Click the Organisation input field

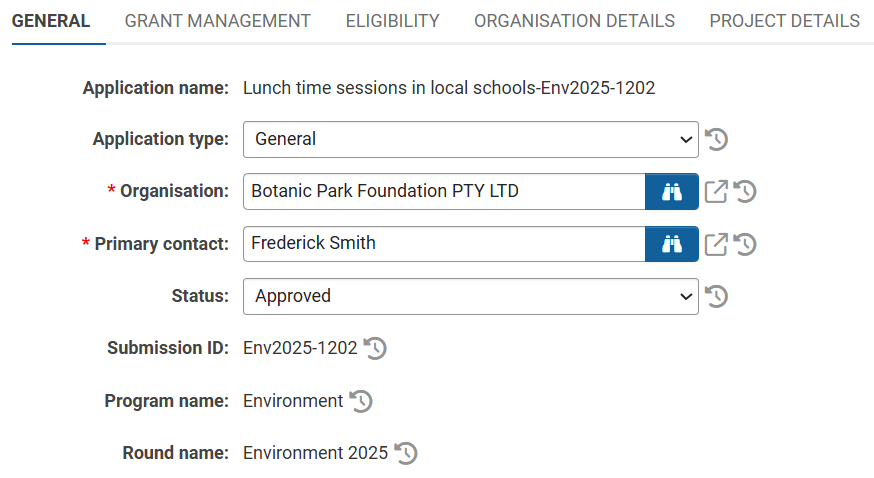(x=444, y=192)
